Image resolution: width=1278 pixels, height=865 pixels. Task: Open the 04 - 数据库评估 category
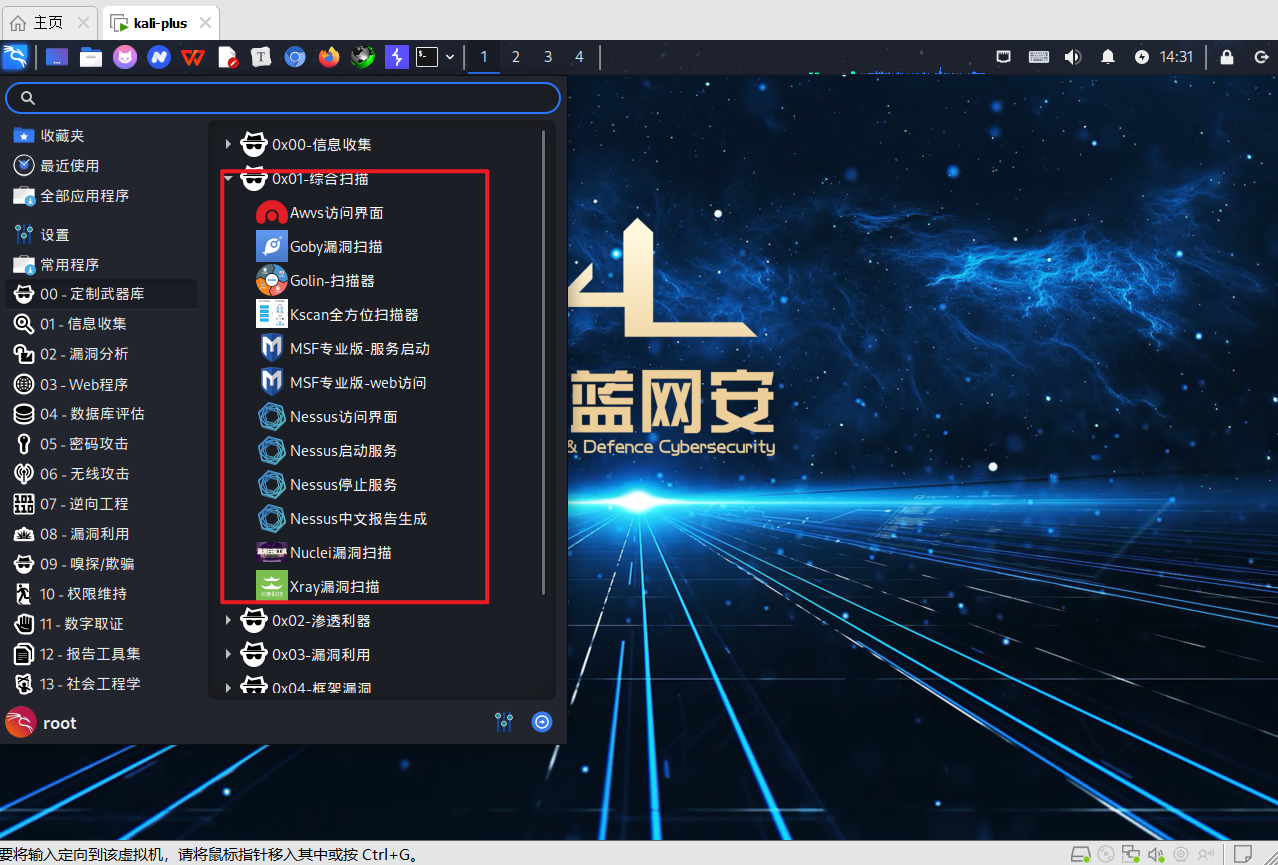103,414
